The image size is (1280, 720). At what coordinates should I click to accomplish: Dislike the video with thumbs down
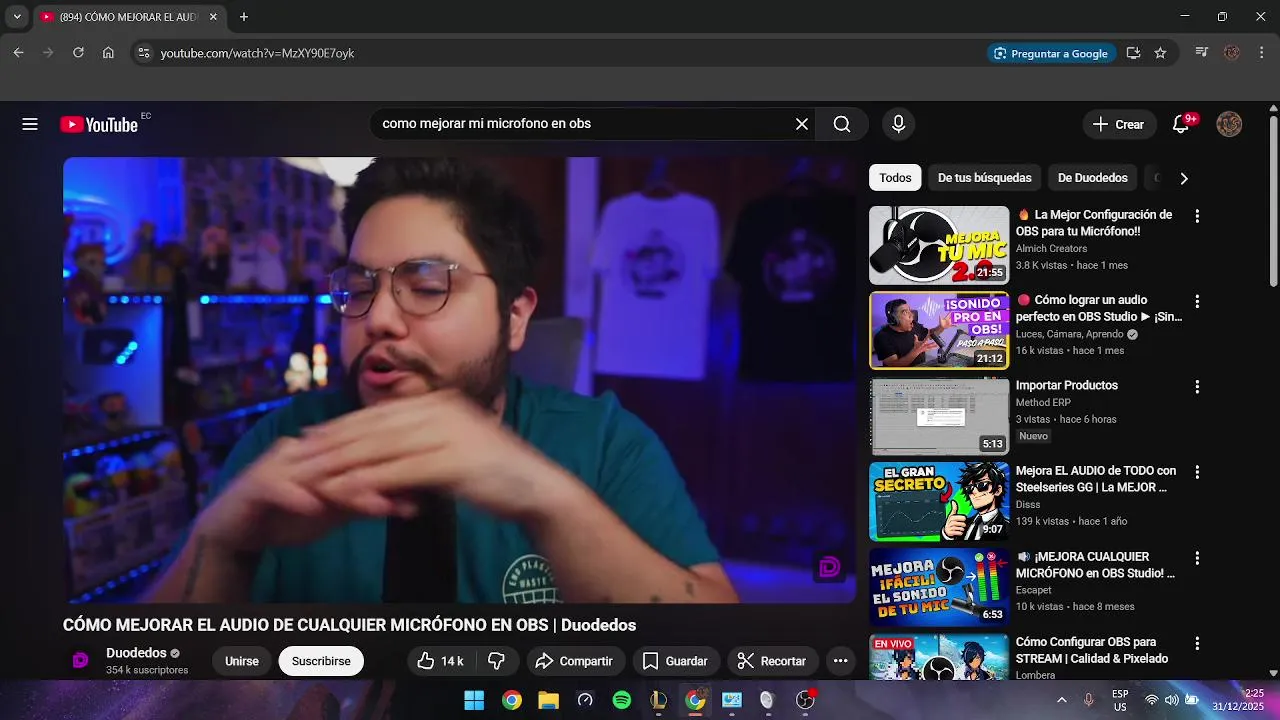[x=496, y=661]
